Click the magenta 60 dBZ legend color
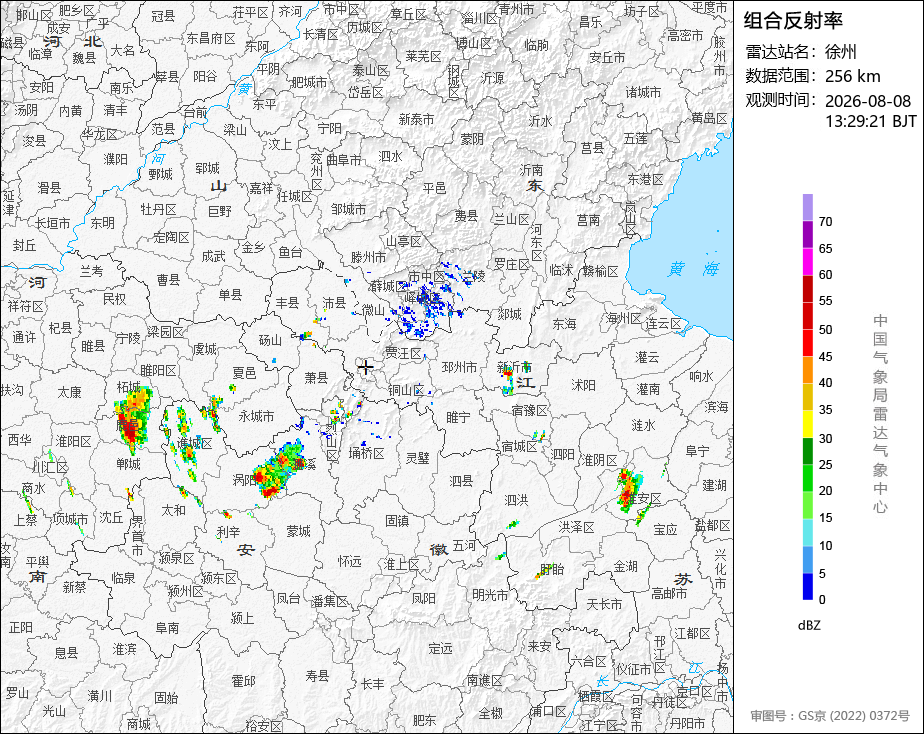Screen dimensions: 924x734 coord(807,262)
